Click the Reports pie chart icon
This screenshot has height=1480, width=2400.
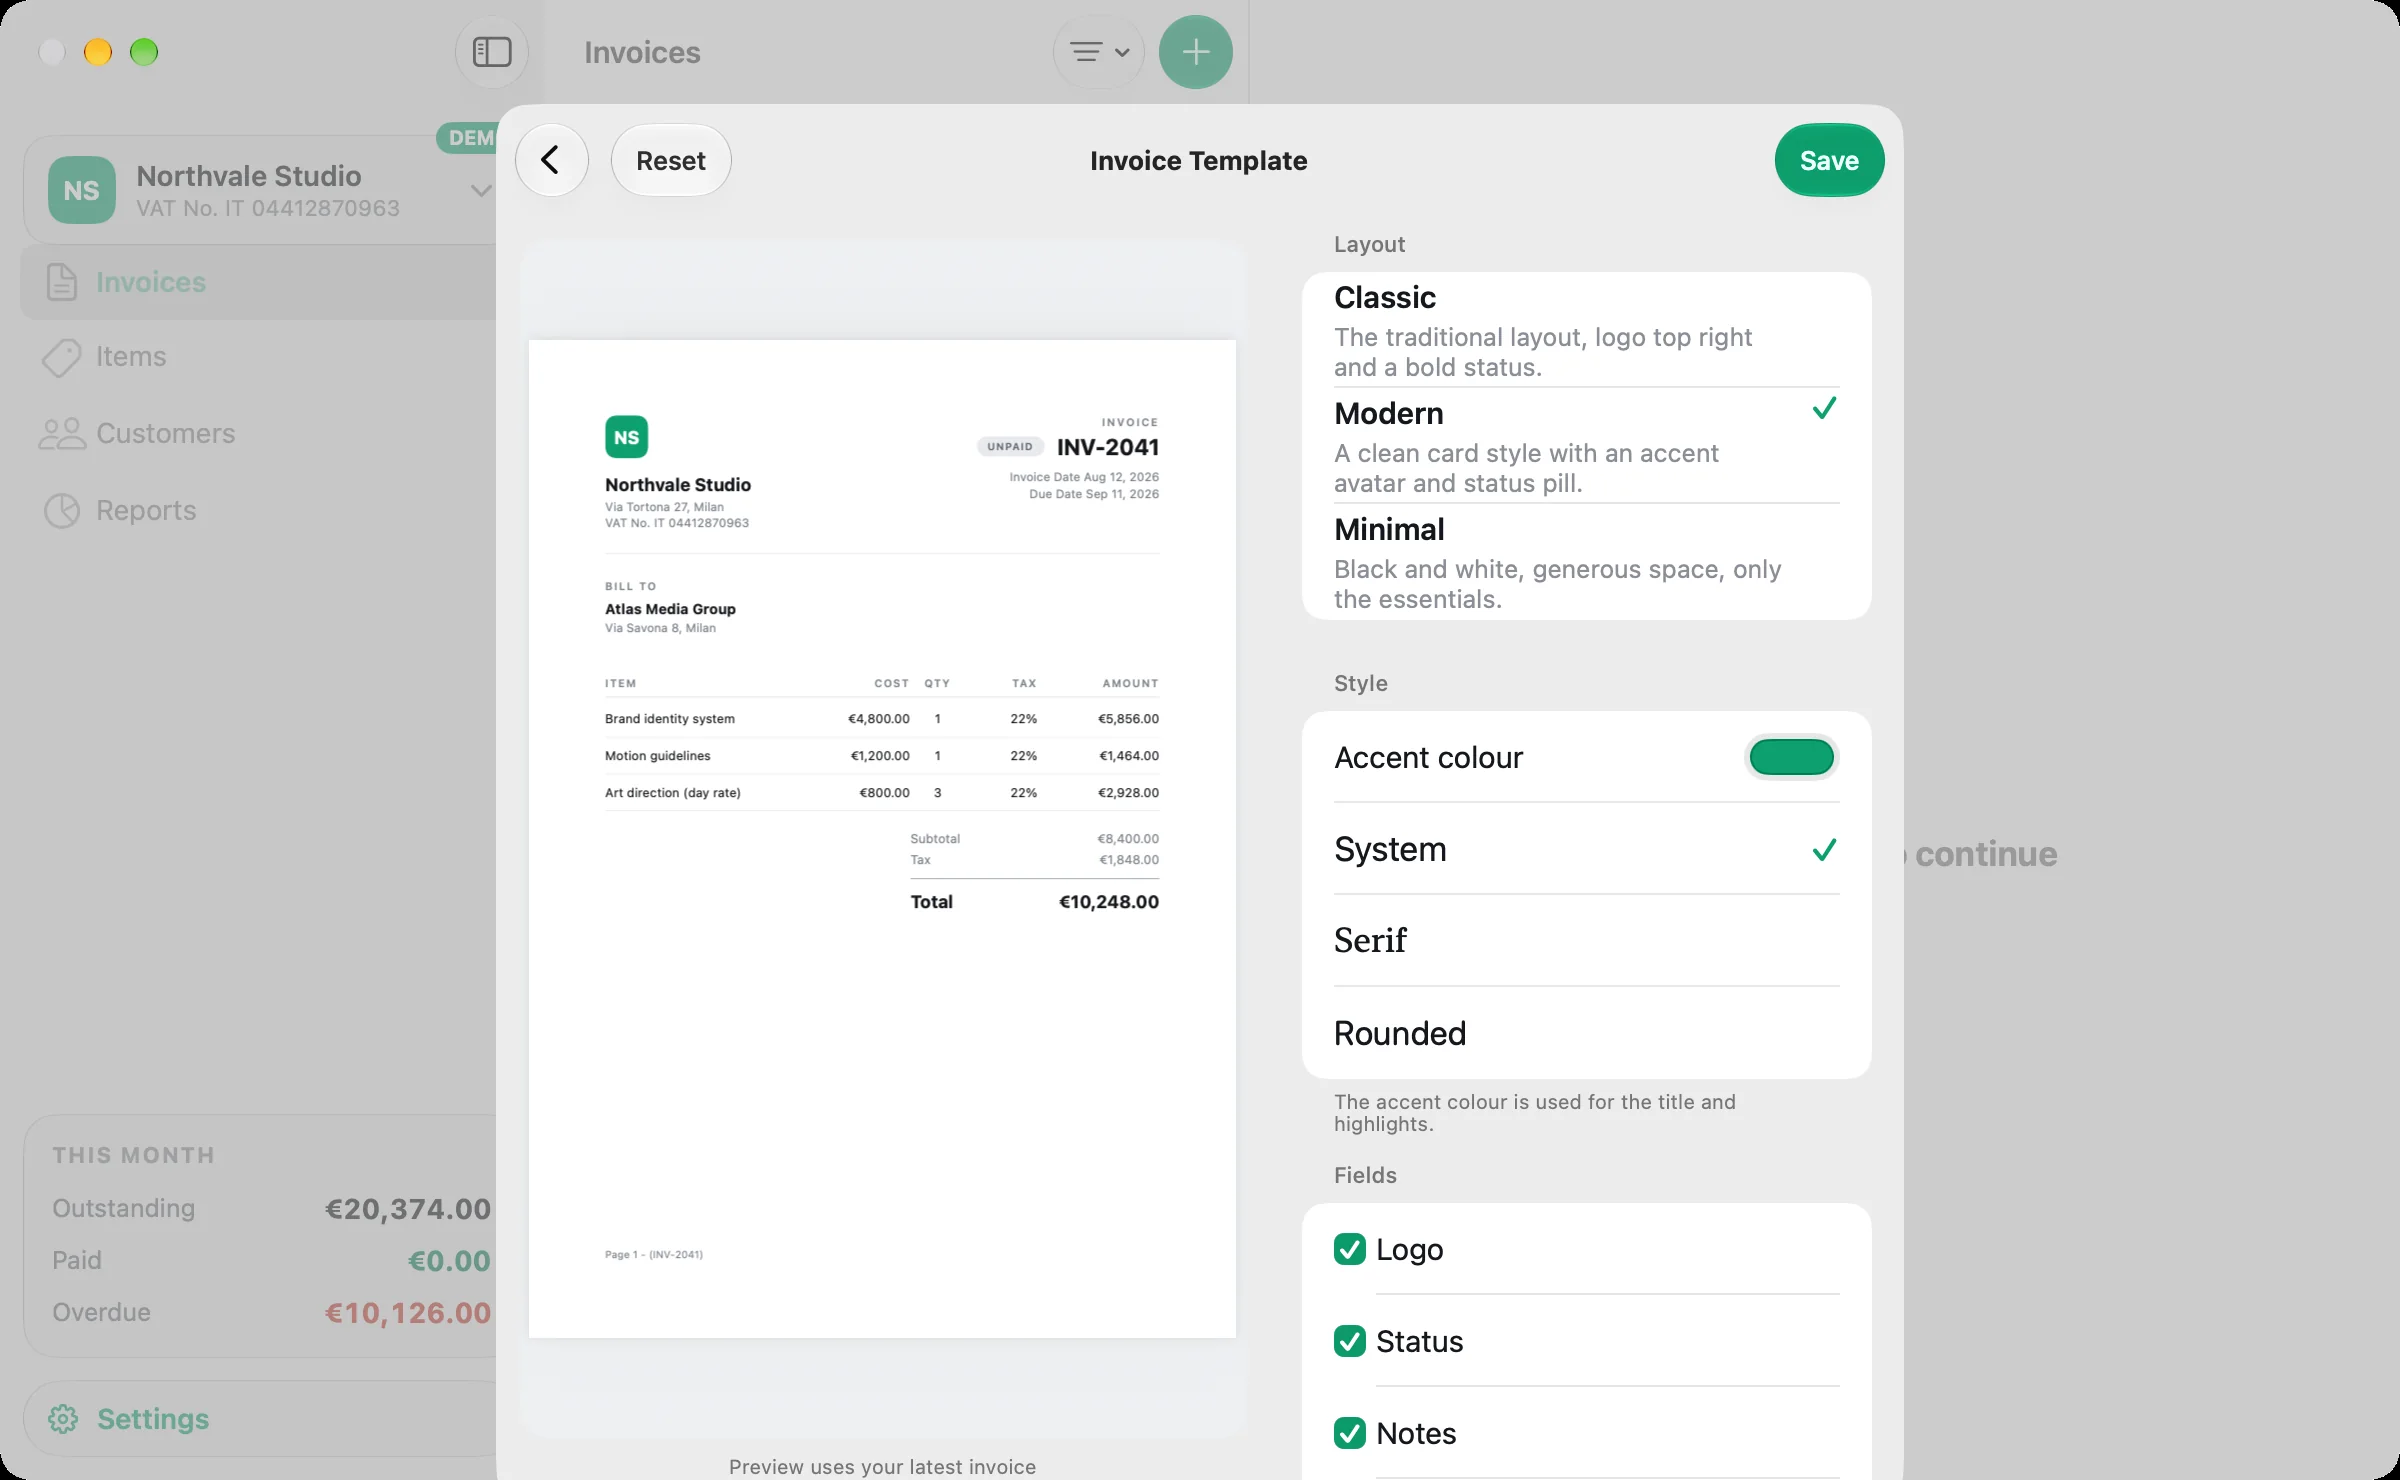[62, 511]
